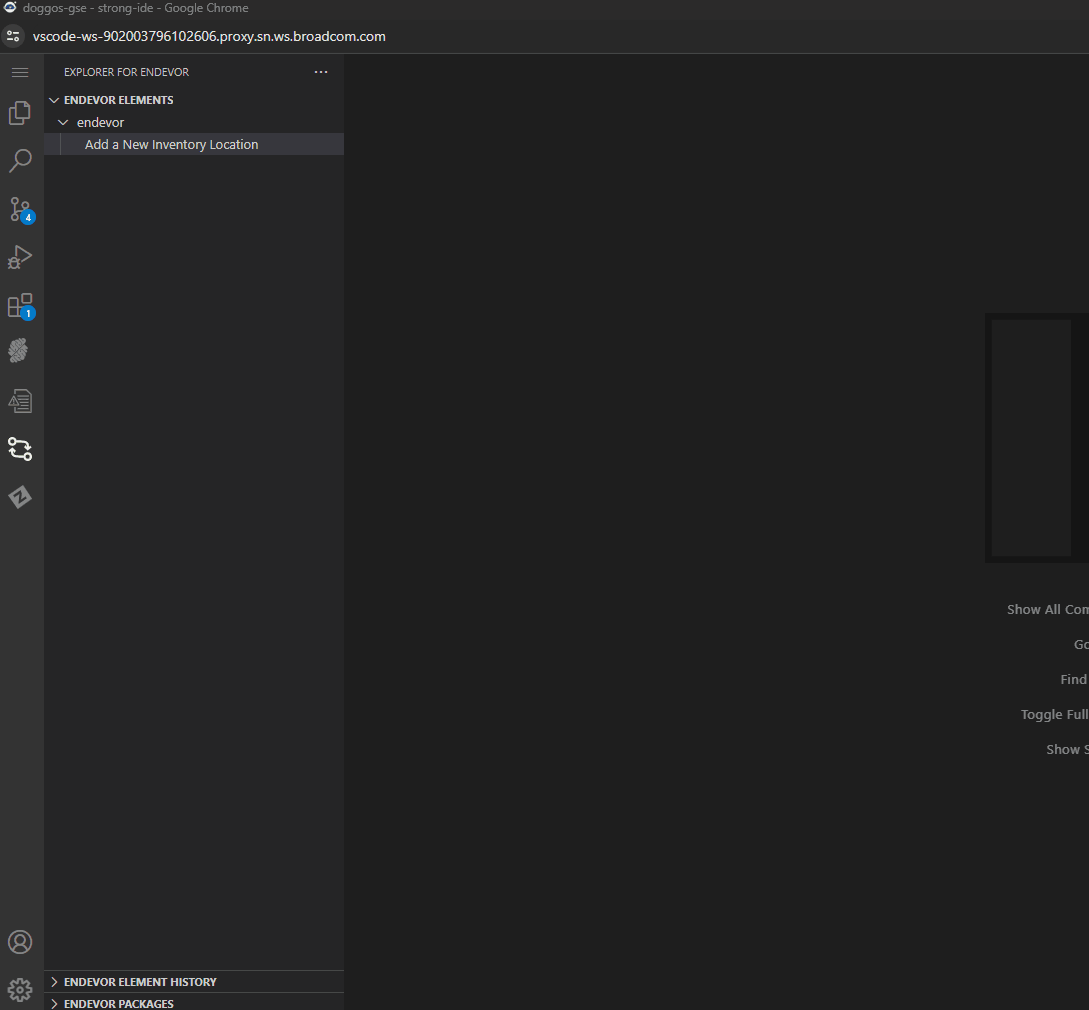The height and width of the screenshot is (1010, 1089).
Task: Collapse the ENDEVOR ELEMENTS section
Action: pyautogui.click(x=54, y=99)
